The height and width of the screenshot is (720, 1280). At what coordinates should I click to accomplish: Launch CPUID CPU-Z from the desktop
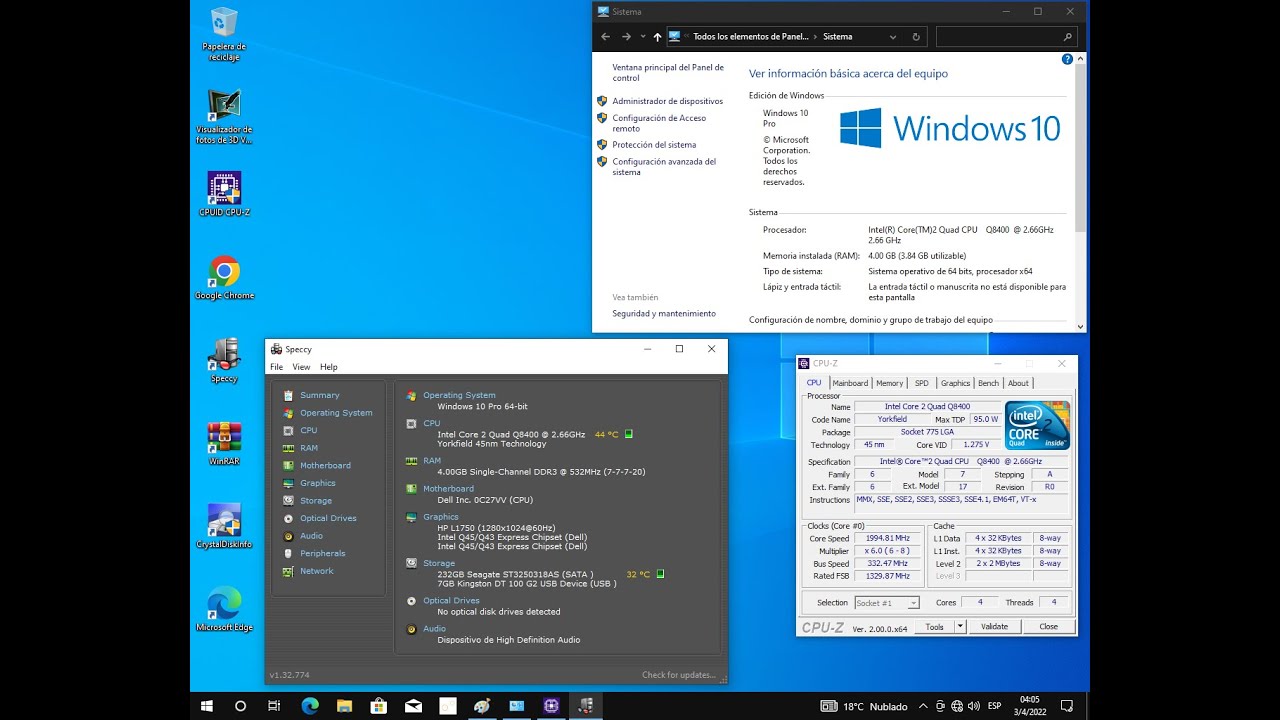click(224, 193)
